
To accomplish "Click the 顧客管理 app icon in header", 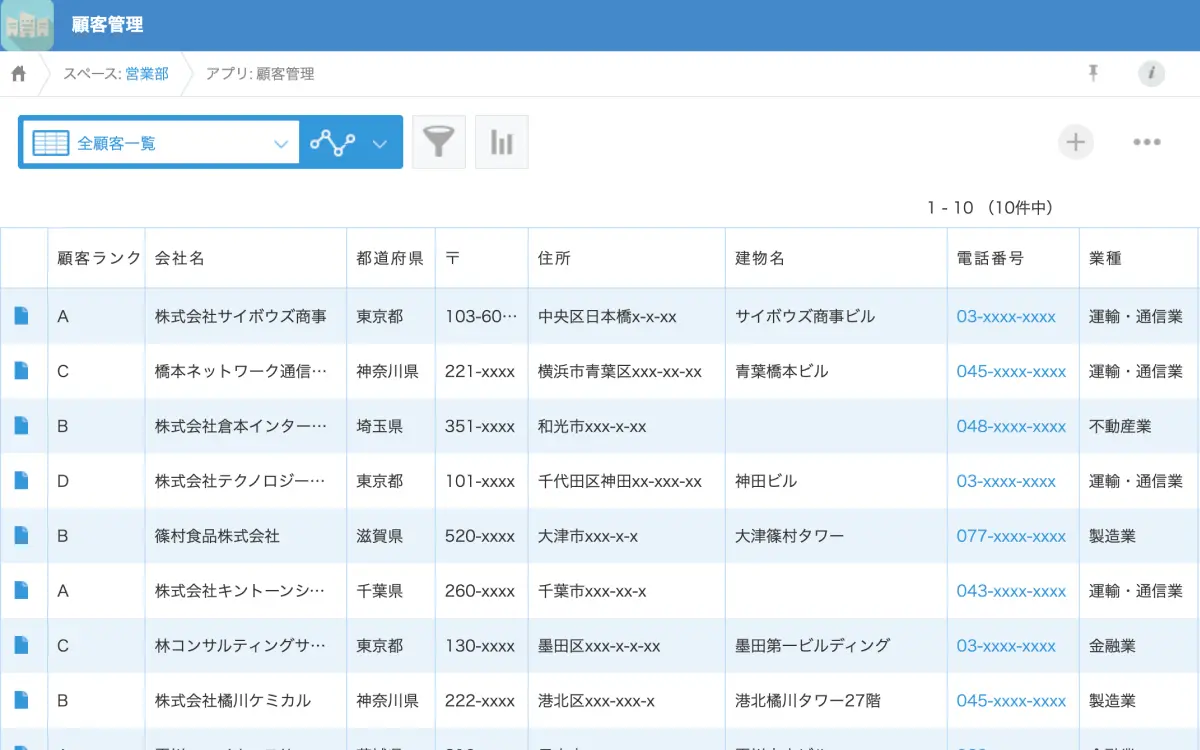I will pyautogui.click(x=27, y=25).
